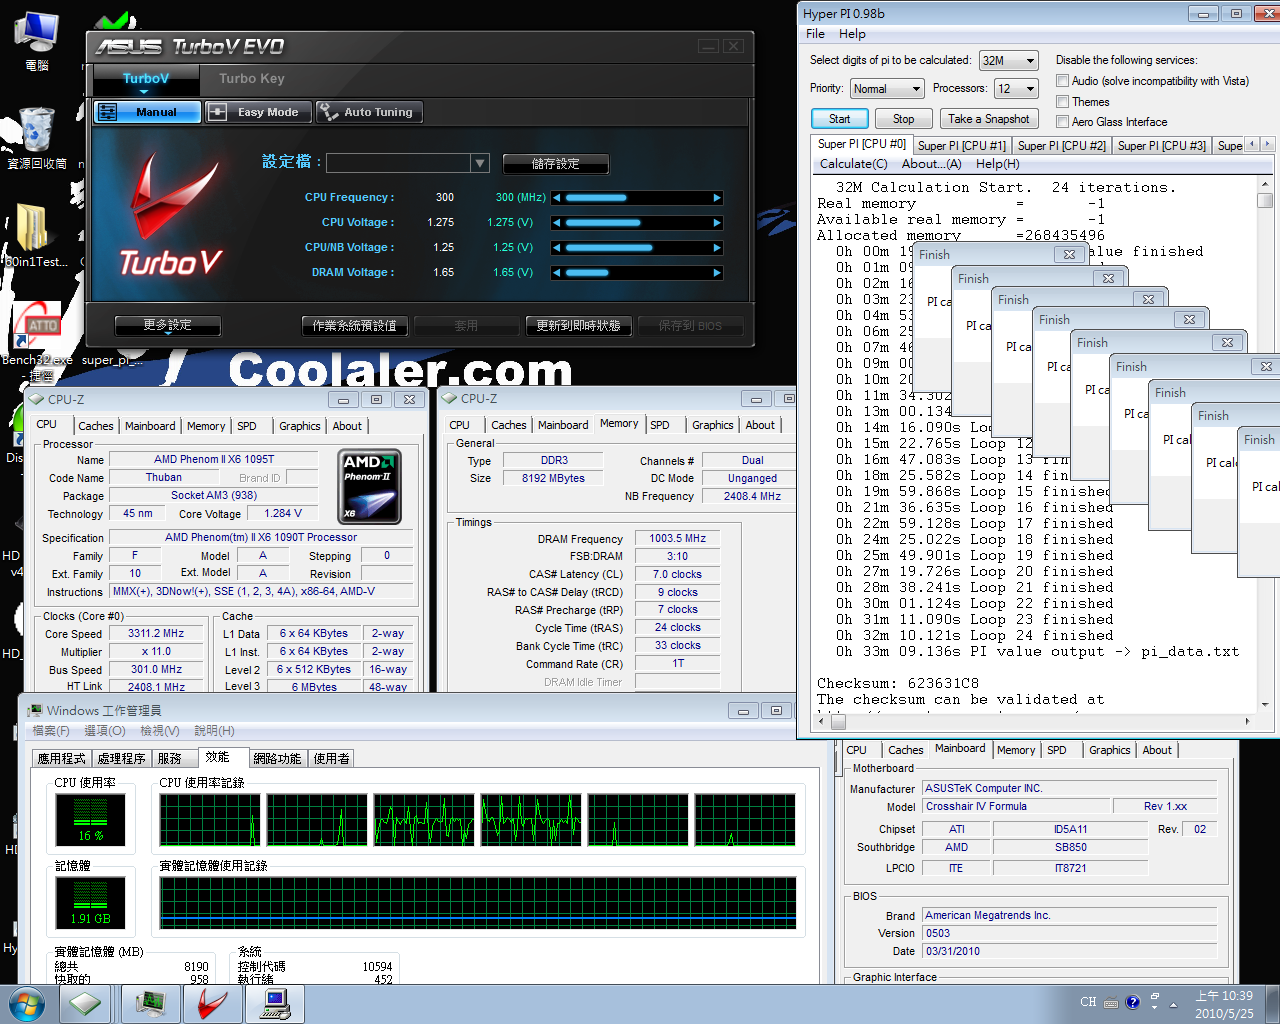This screenshot has height=1024, width=1280.
Task: Switch to the Turbo Key tab
Action: click(x=252, y=79)
